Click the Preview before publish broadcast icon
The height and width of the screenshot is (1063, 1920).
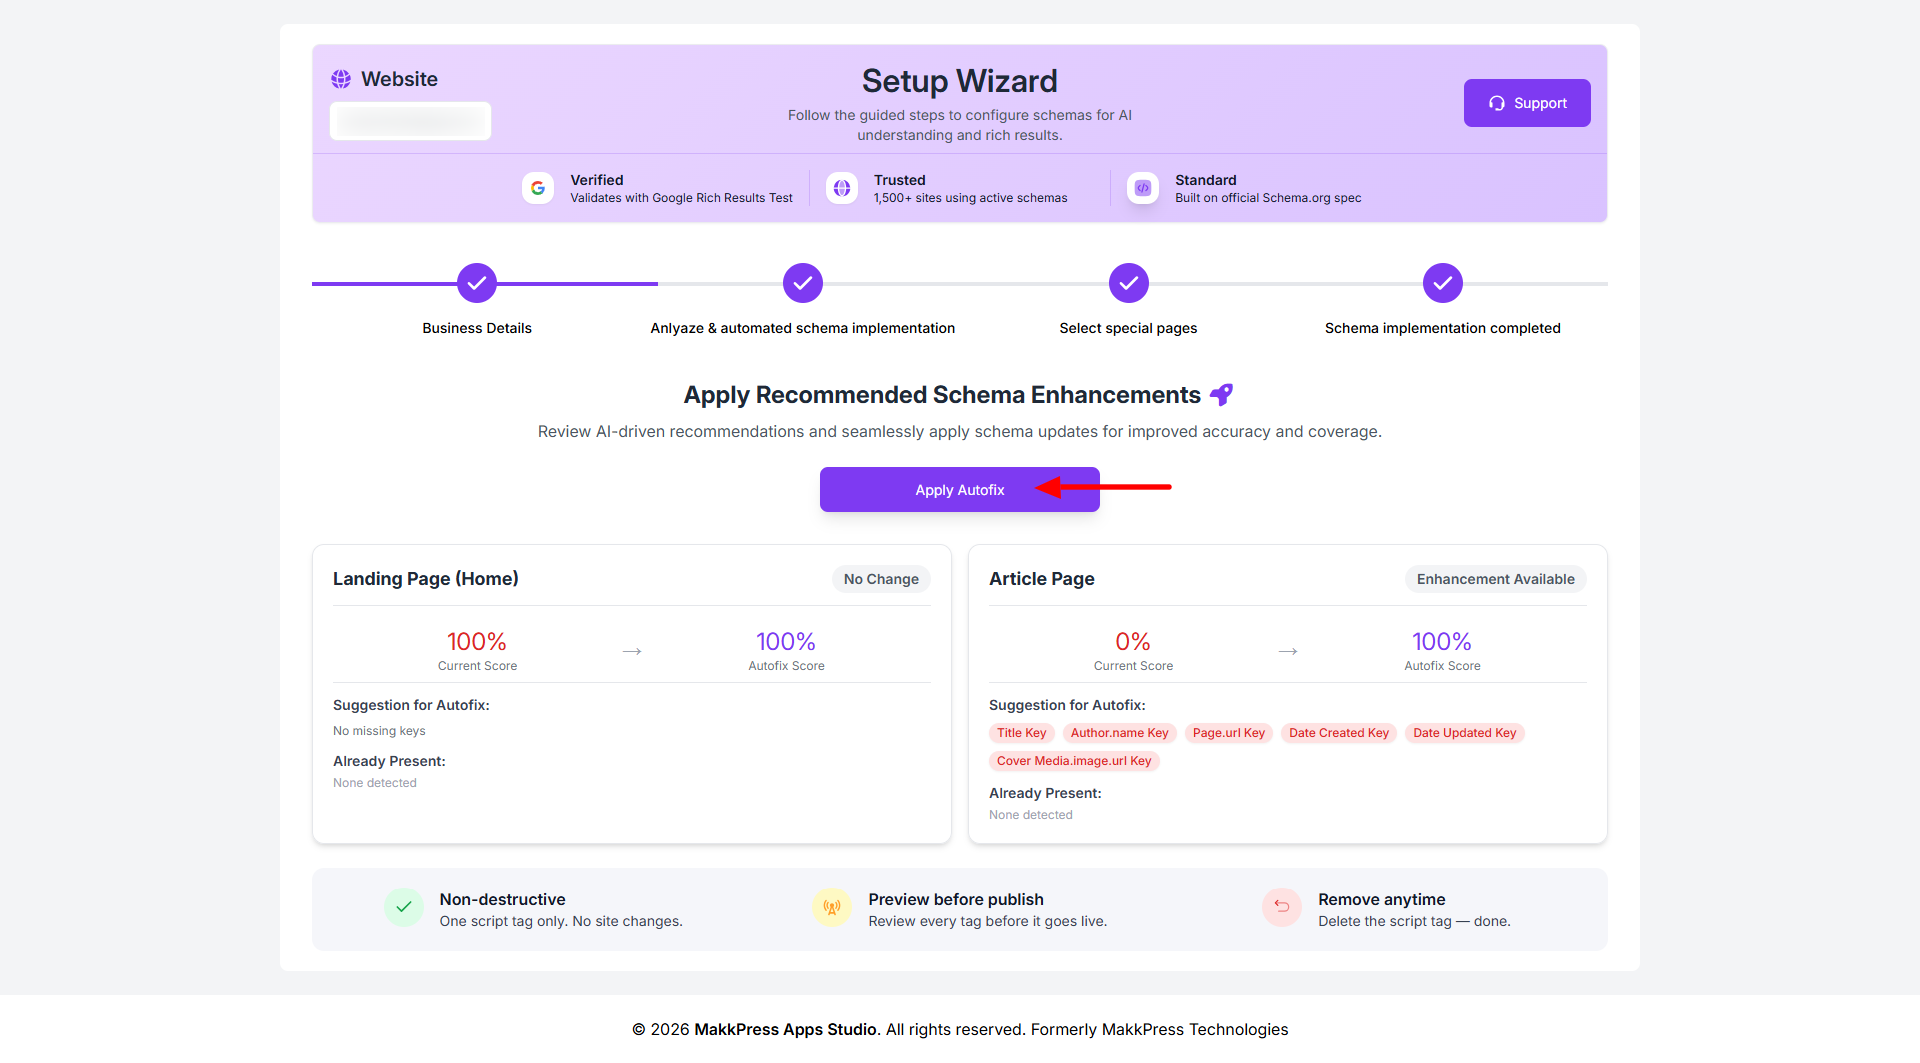click(x=832, y=908)
